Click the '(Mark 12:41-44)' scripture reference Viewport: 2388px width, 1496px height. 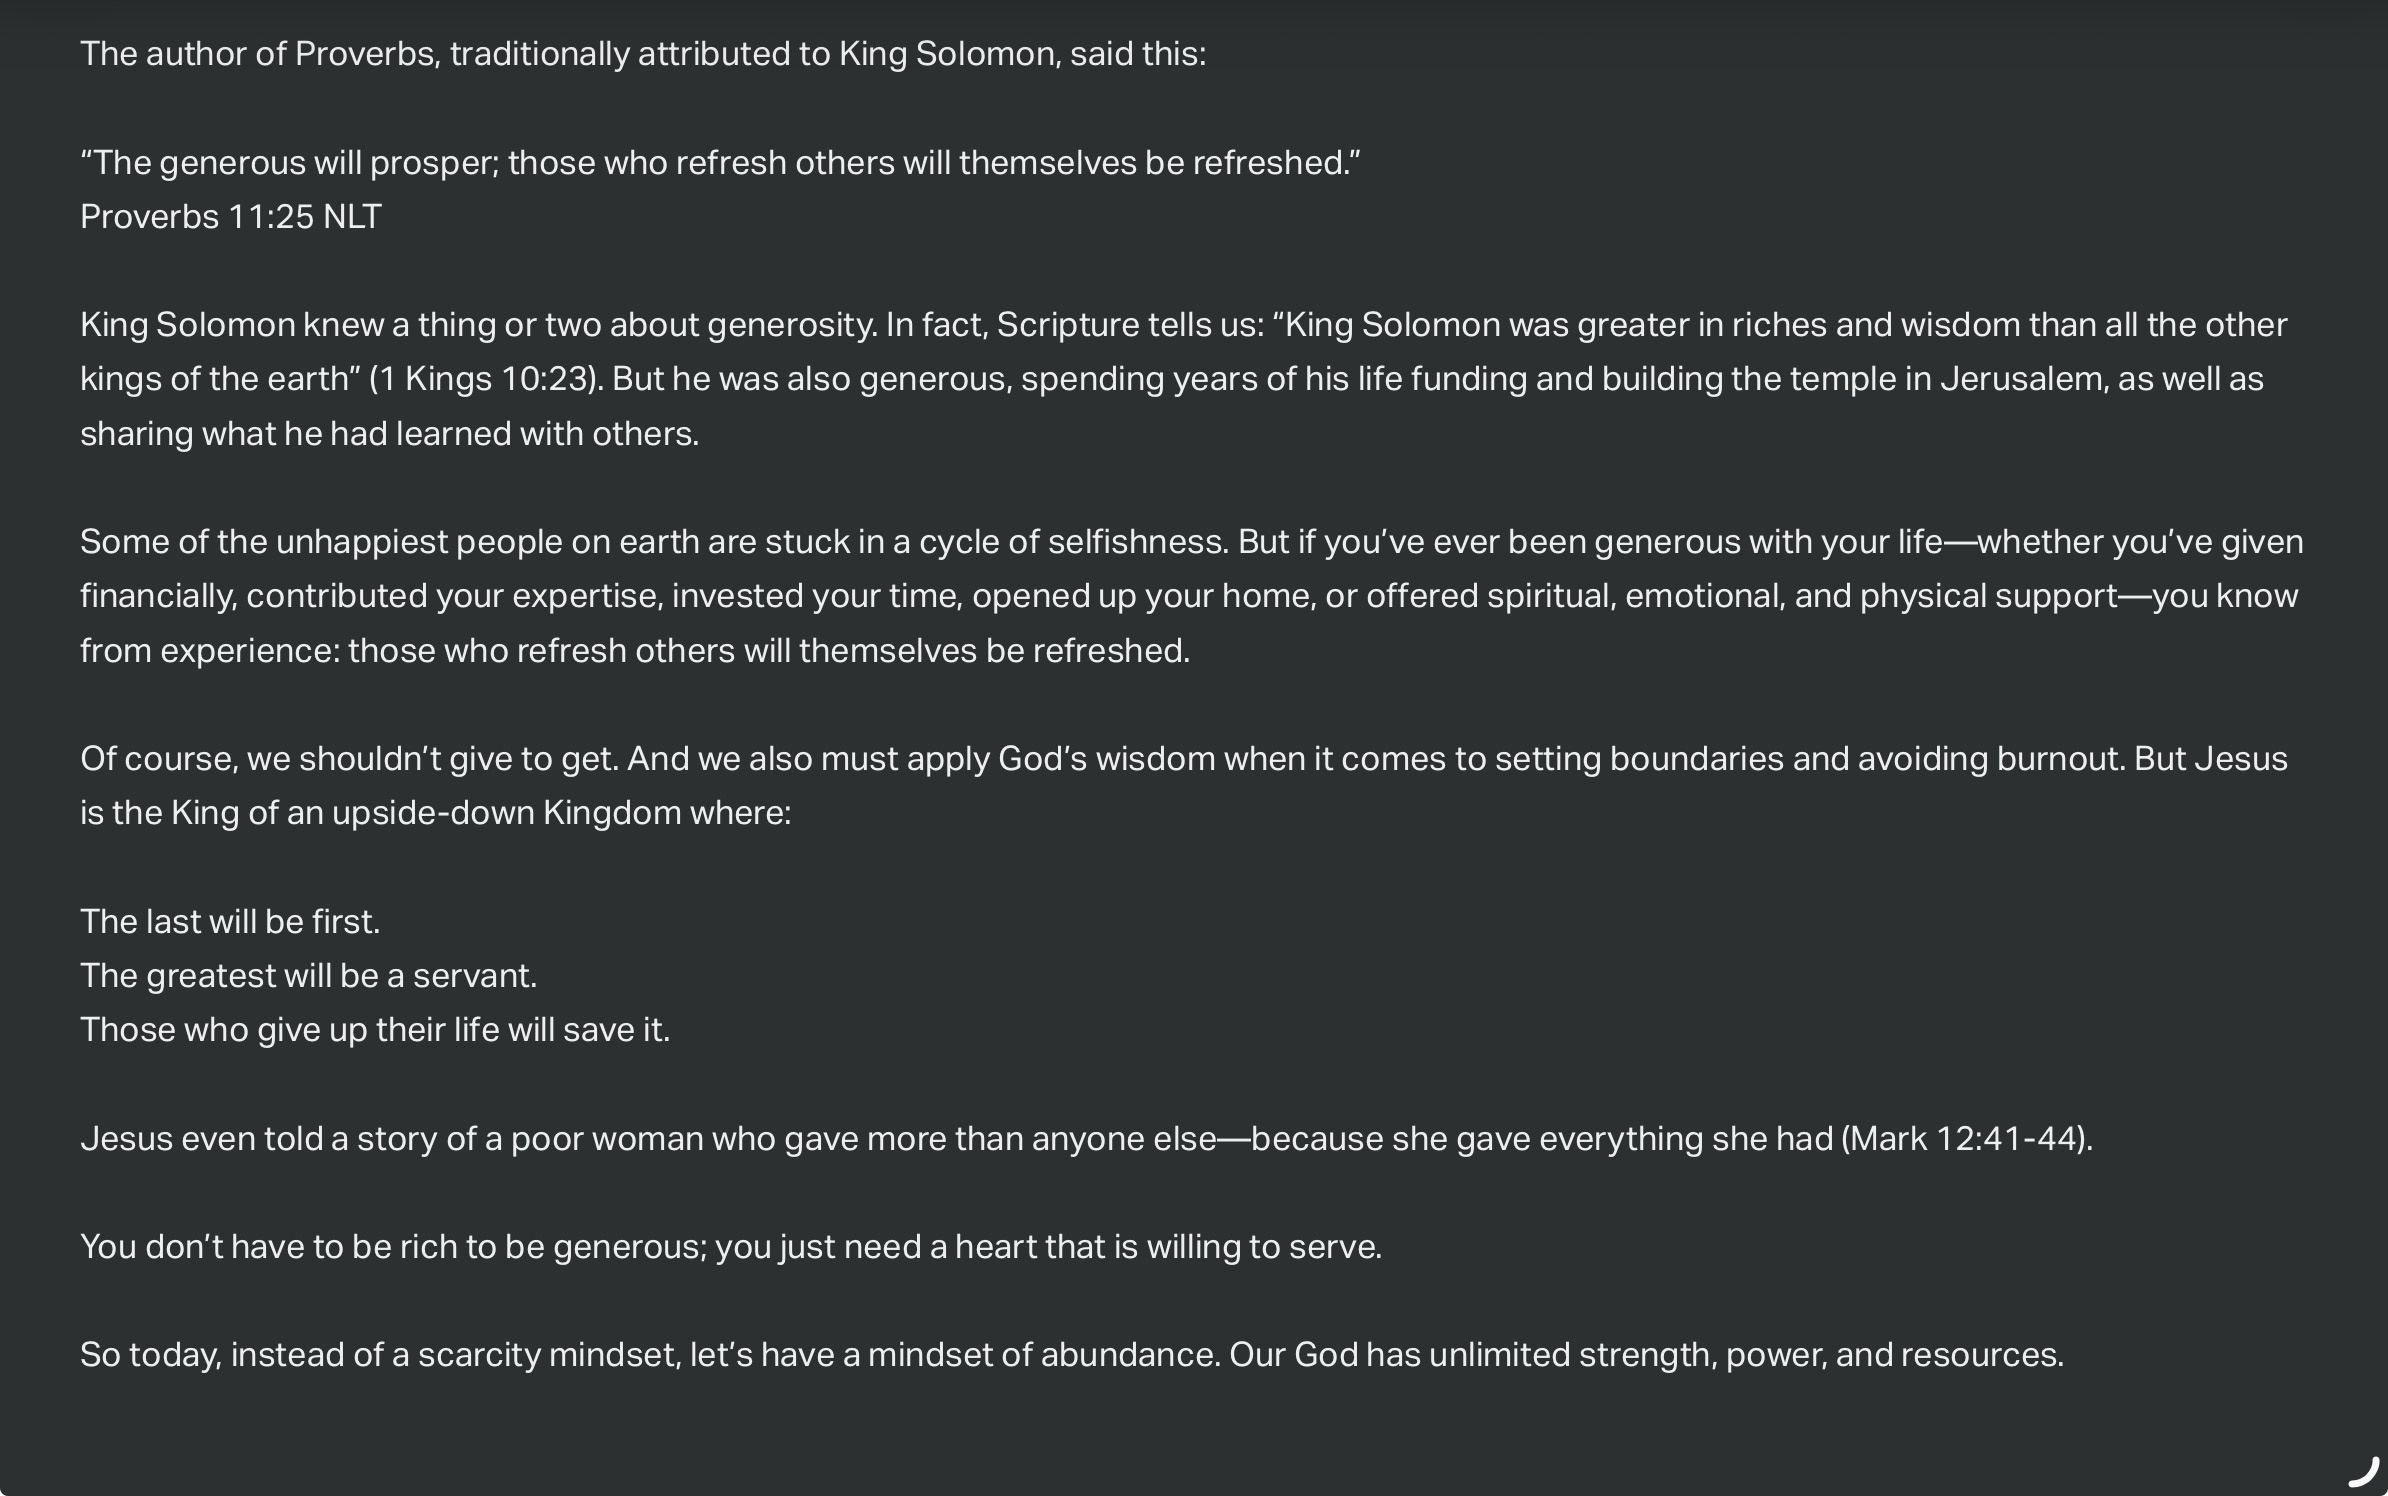tap(1966, 1139)
